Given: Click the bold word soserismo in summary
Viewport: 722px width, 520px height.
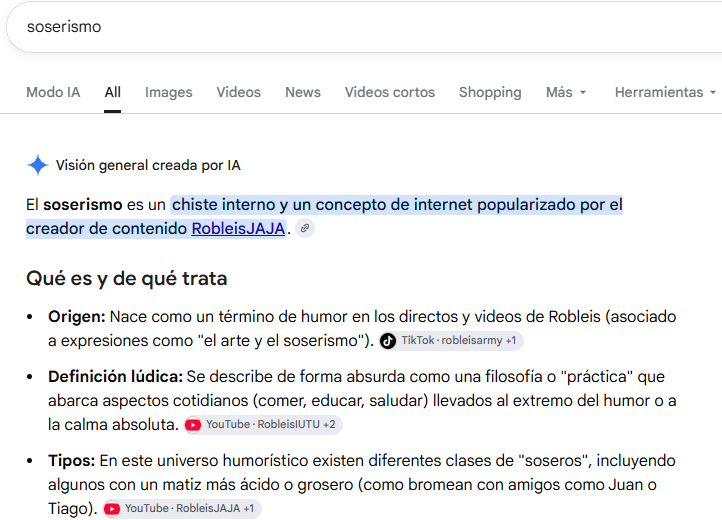Looking at the screenshot, I should point(83,204).
